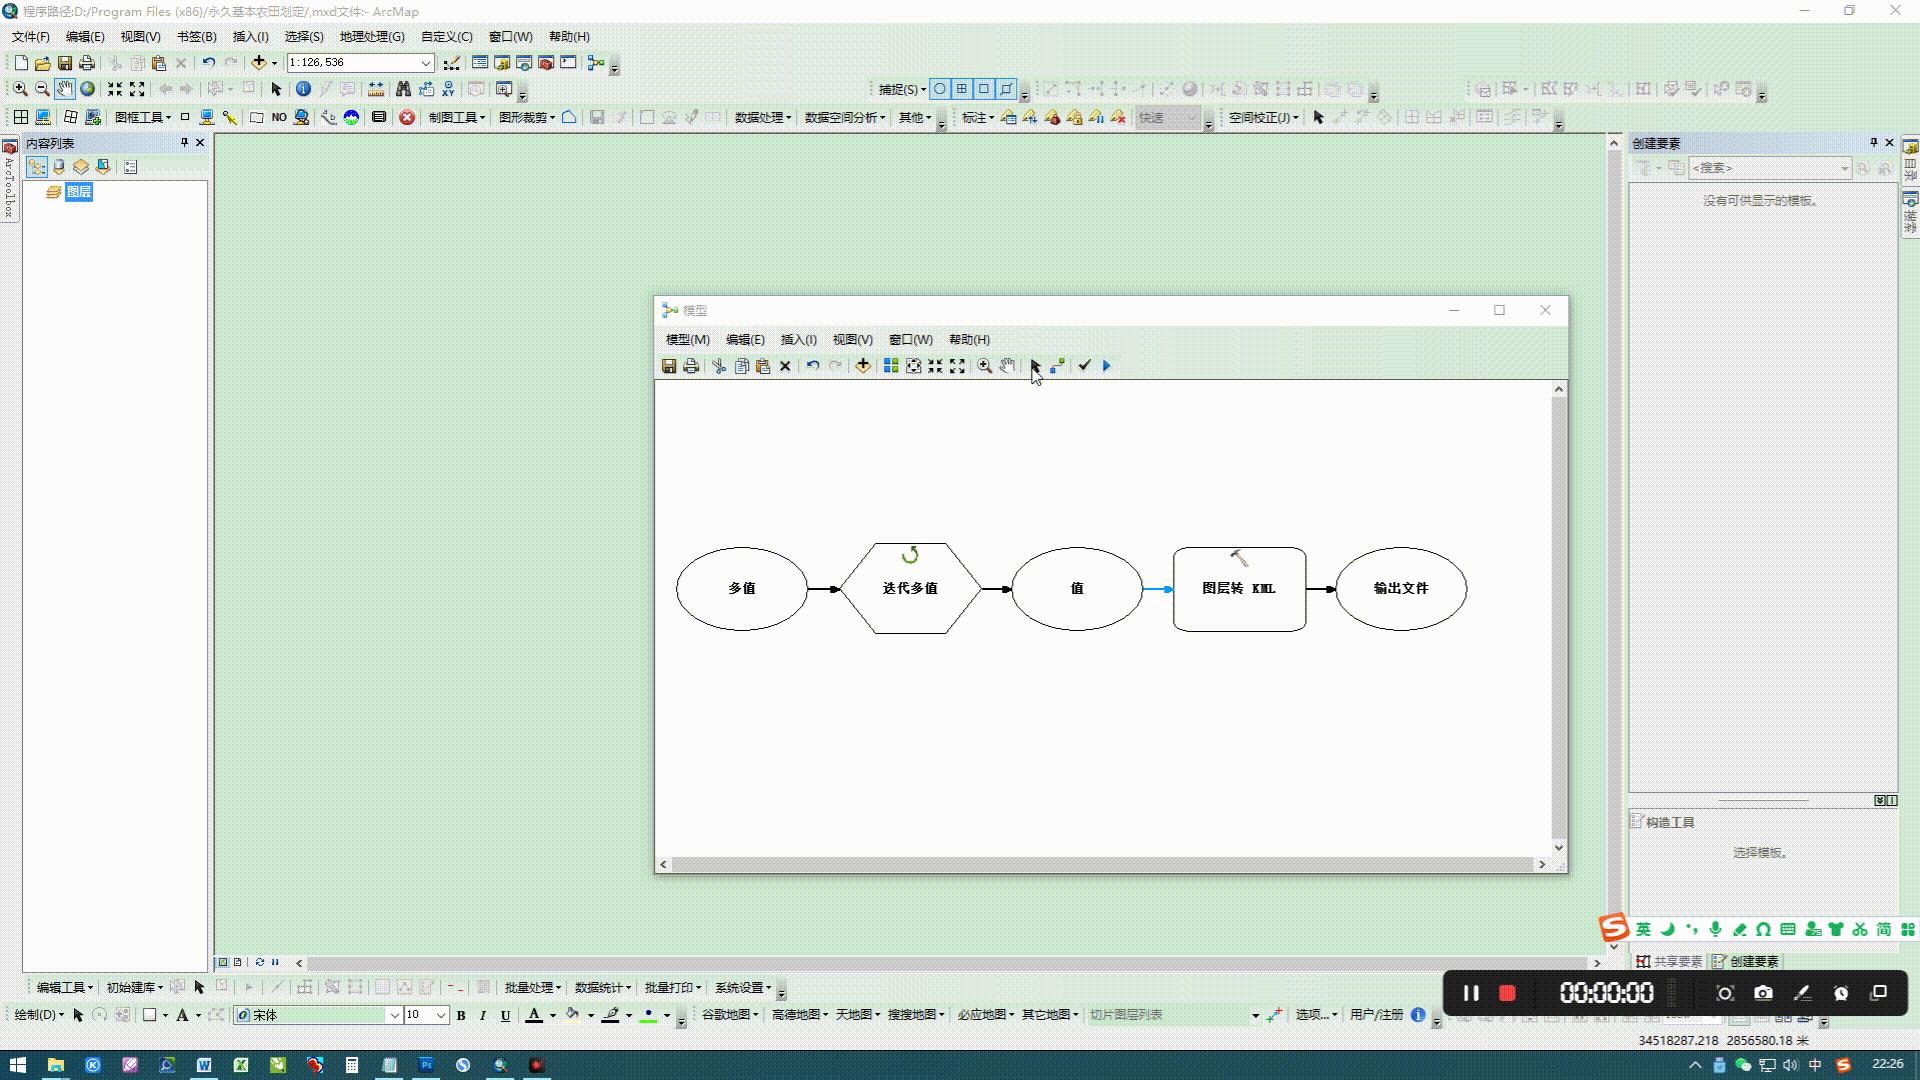Expand the 制图工具 dropdown

pyautogui.click(x=456, y=117)
